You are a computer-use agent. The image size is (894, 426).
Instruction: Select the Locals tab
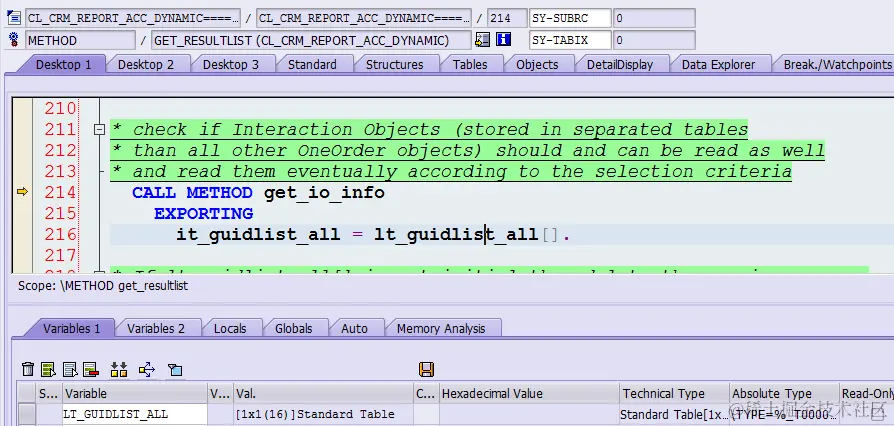pos(230,328)
